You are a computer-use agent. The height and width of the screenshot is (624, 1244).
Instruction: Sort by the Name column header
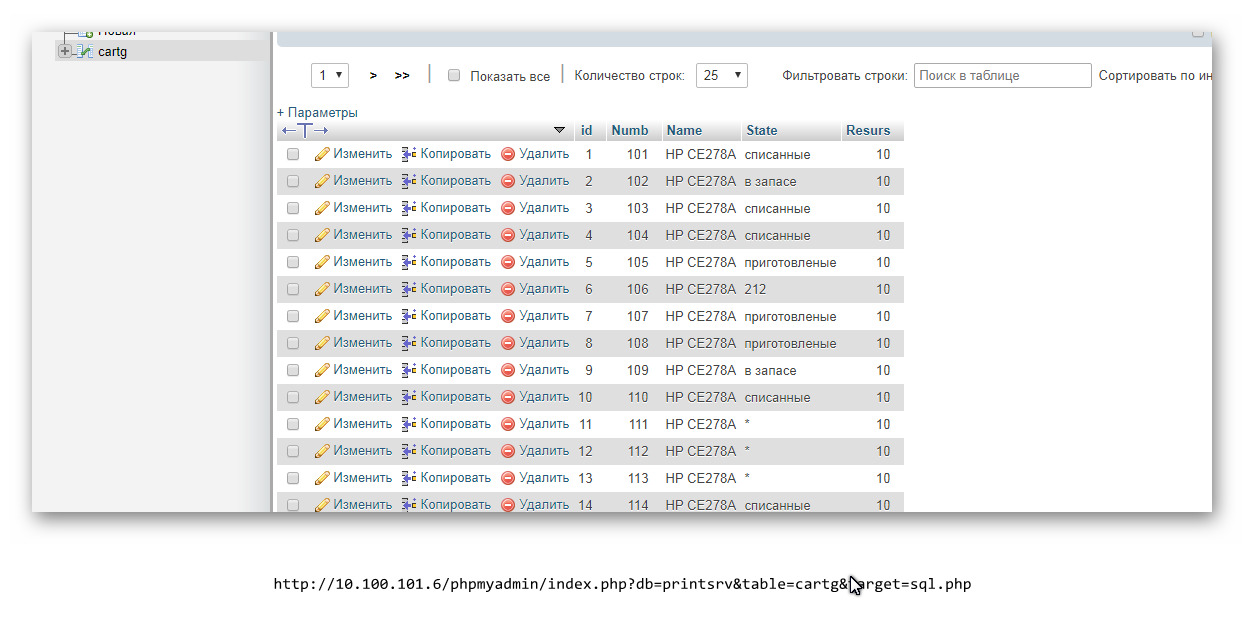click(685, 130)
